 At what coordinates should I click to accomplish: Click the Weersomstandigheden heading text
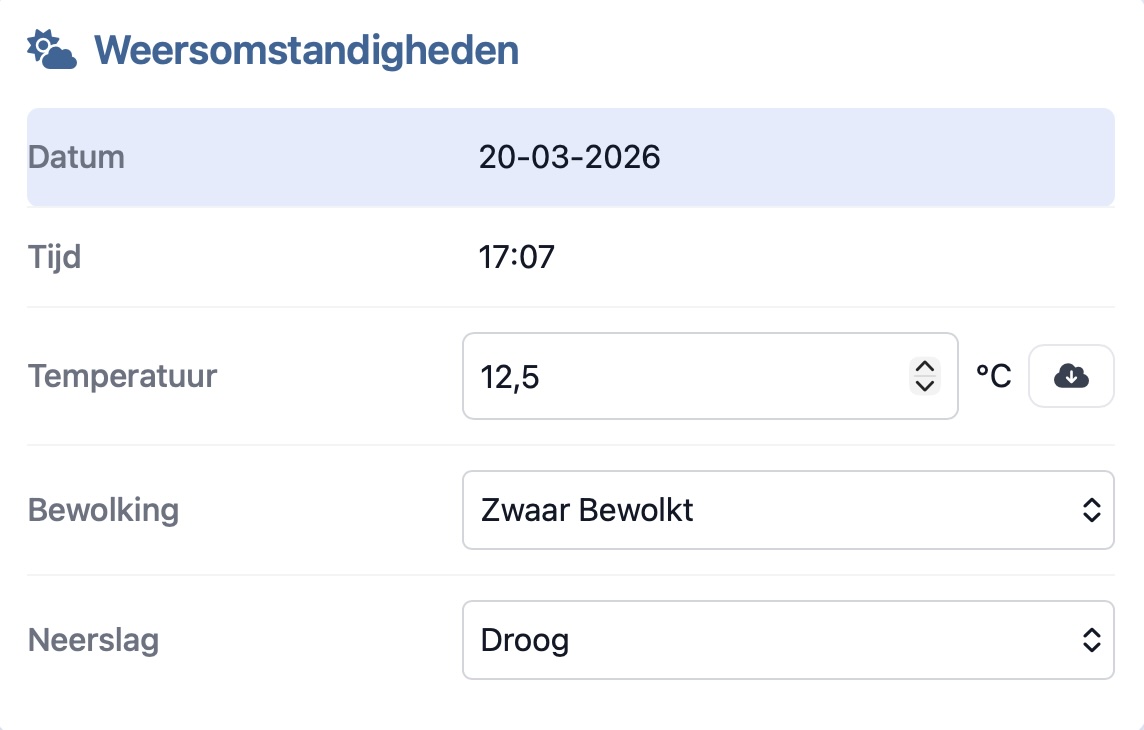[305, 49]
